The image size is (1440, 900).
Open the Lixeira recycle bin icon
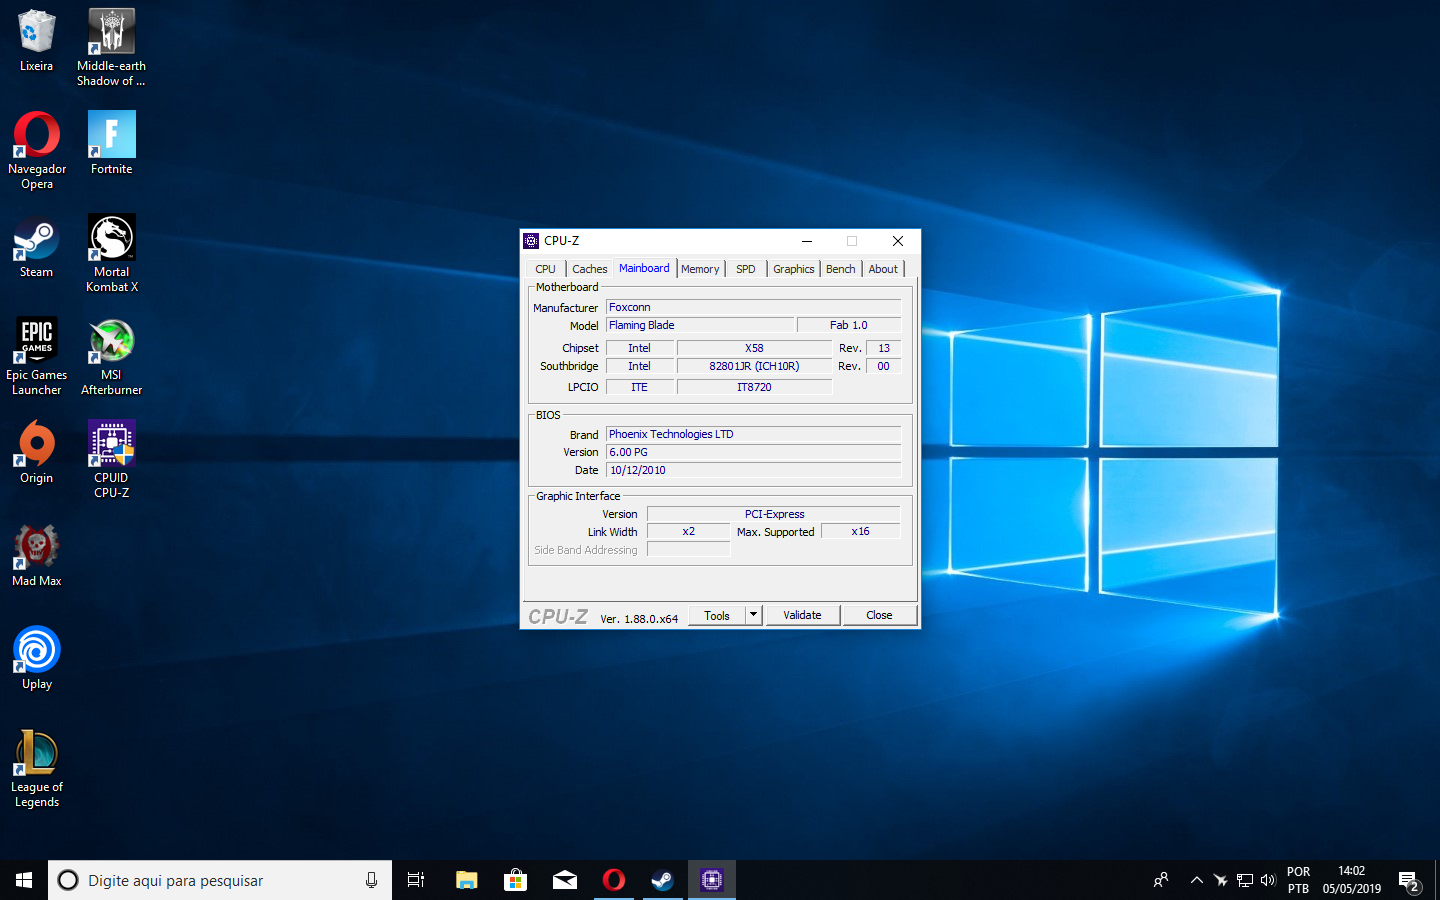tap(36, 41)
